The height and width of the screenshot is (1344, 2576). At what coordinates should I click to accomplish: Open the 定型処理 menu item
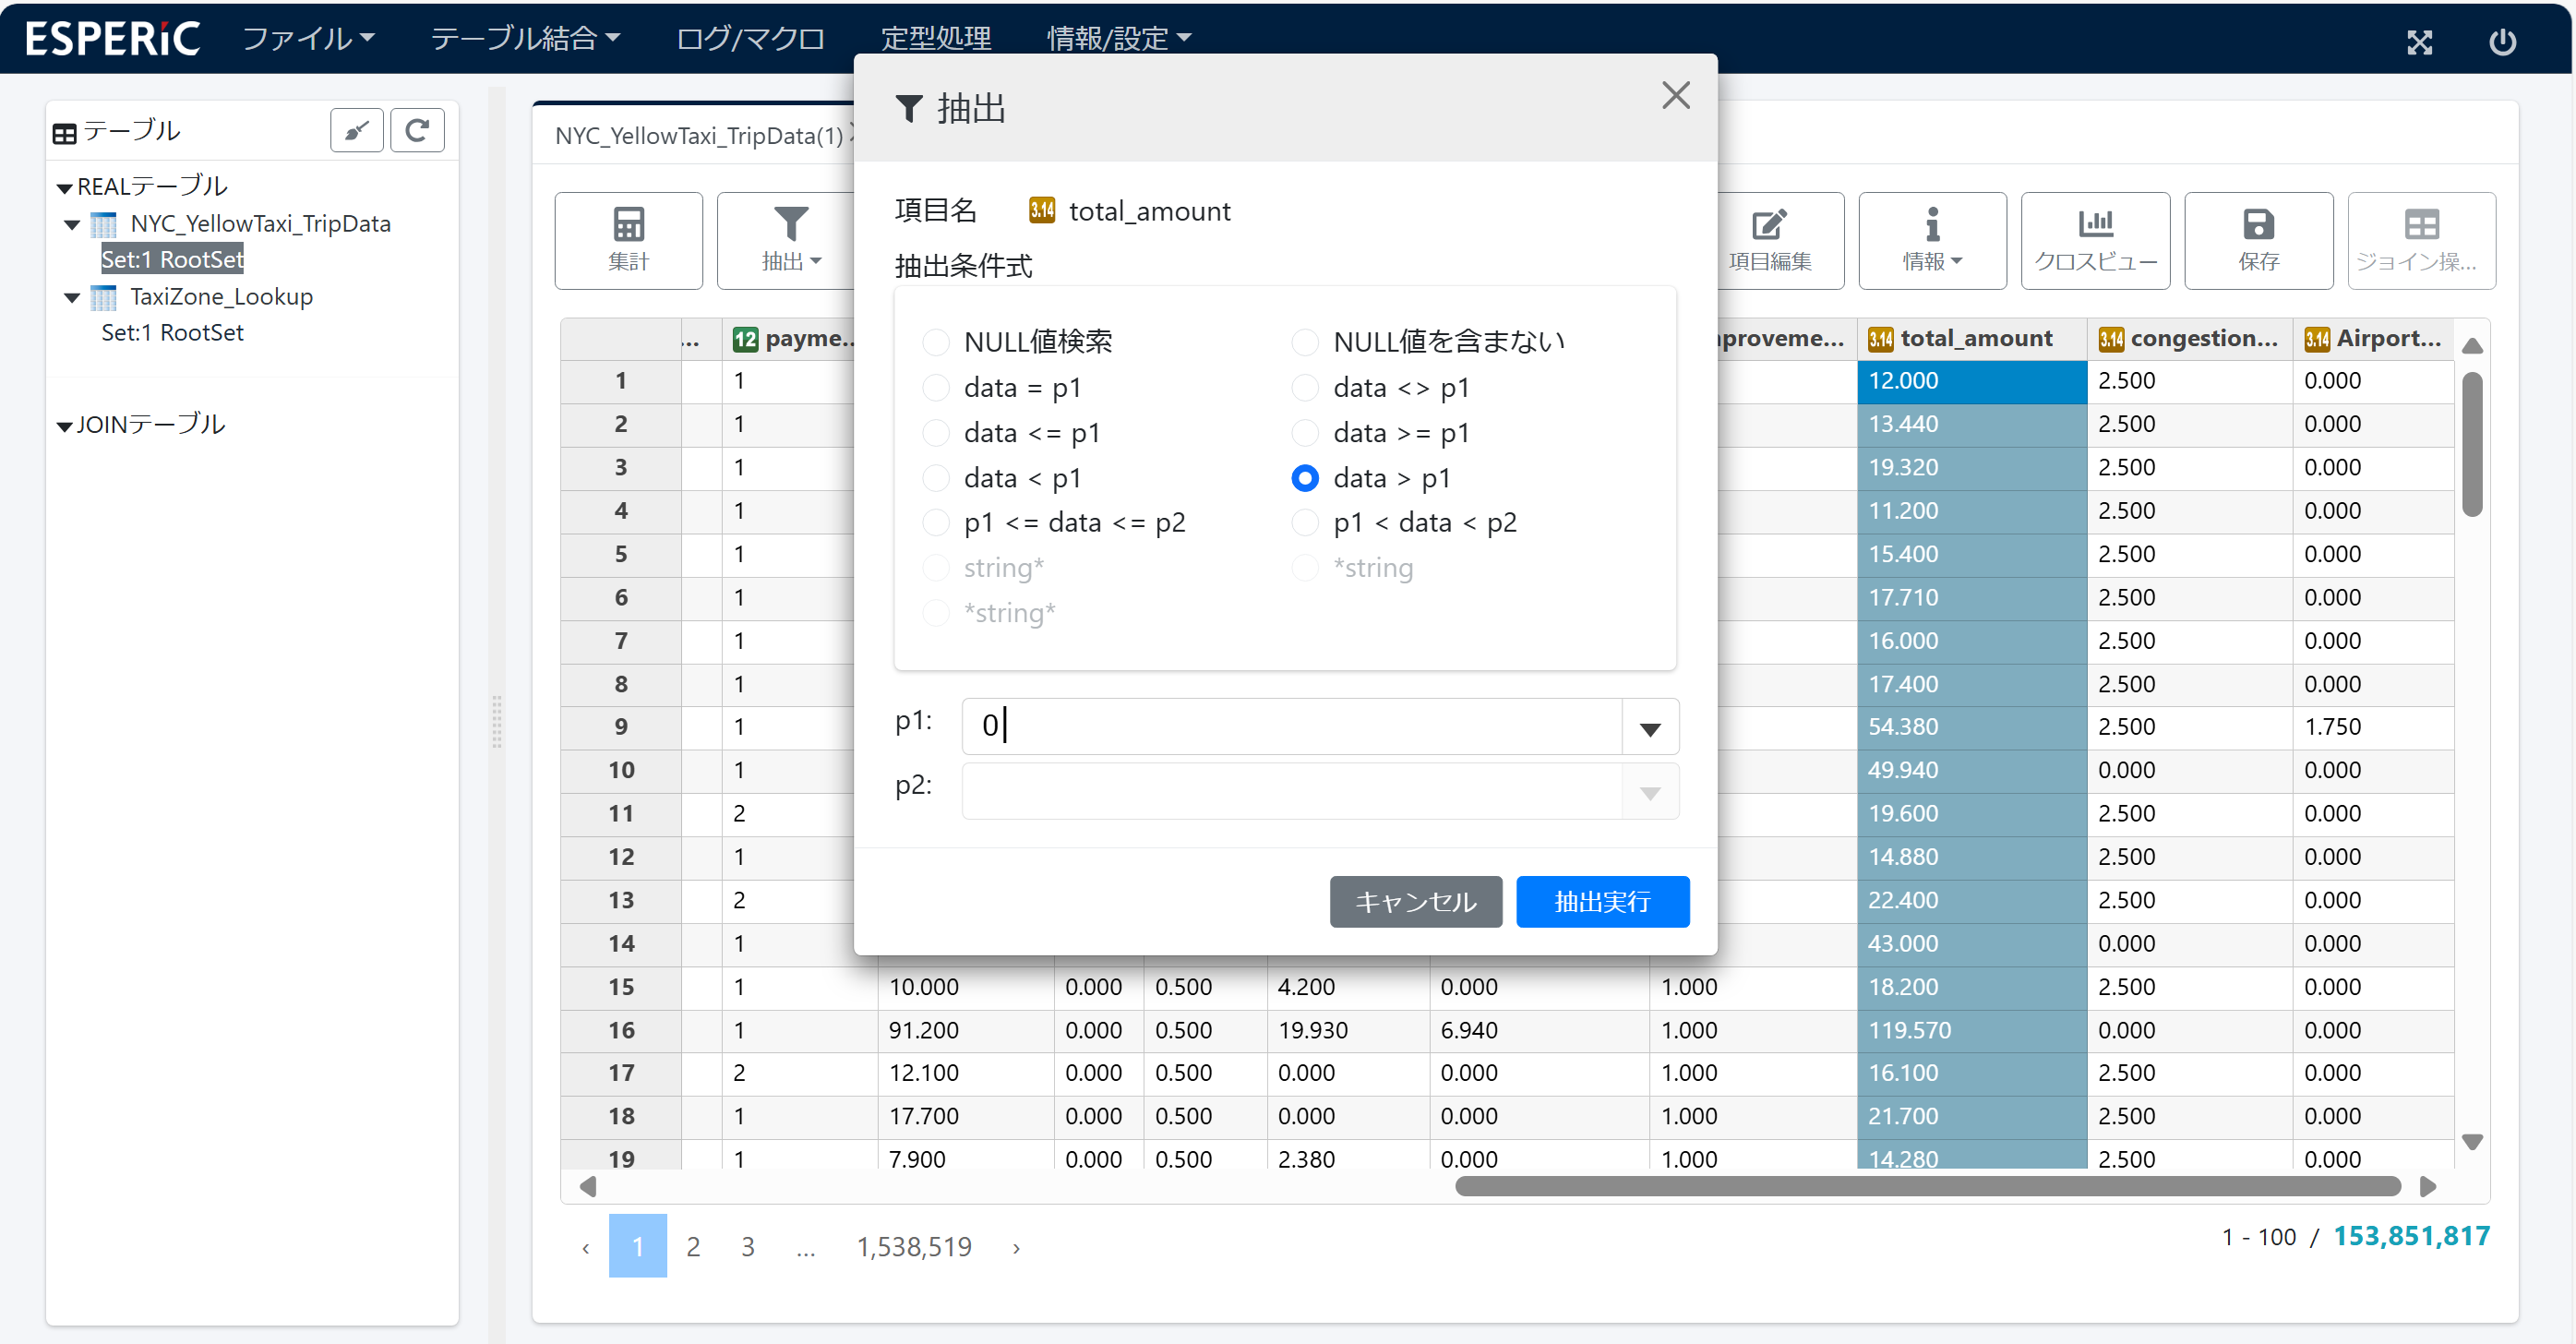click(x=936, y=38)
